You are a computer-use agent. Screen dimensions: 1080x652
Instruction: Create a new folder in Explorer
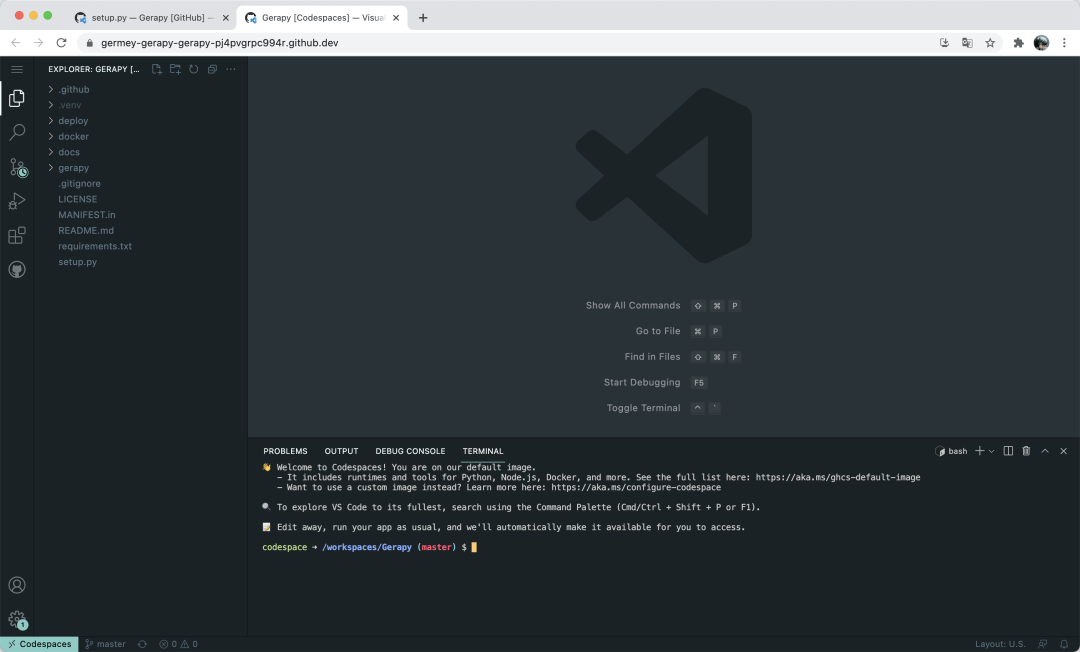point(174,69)
